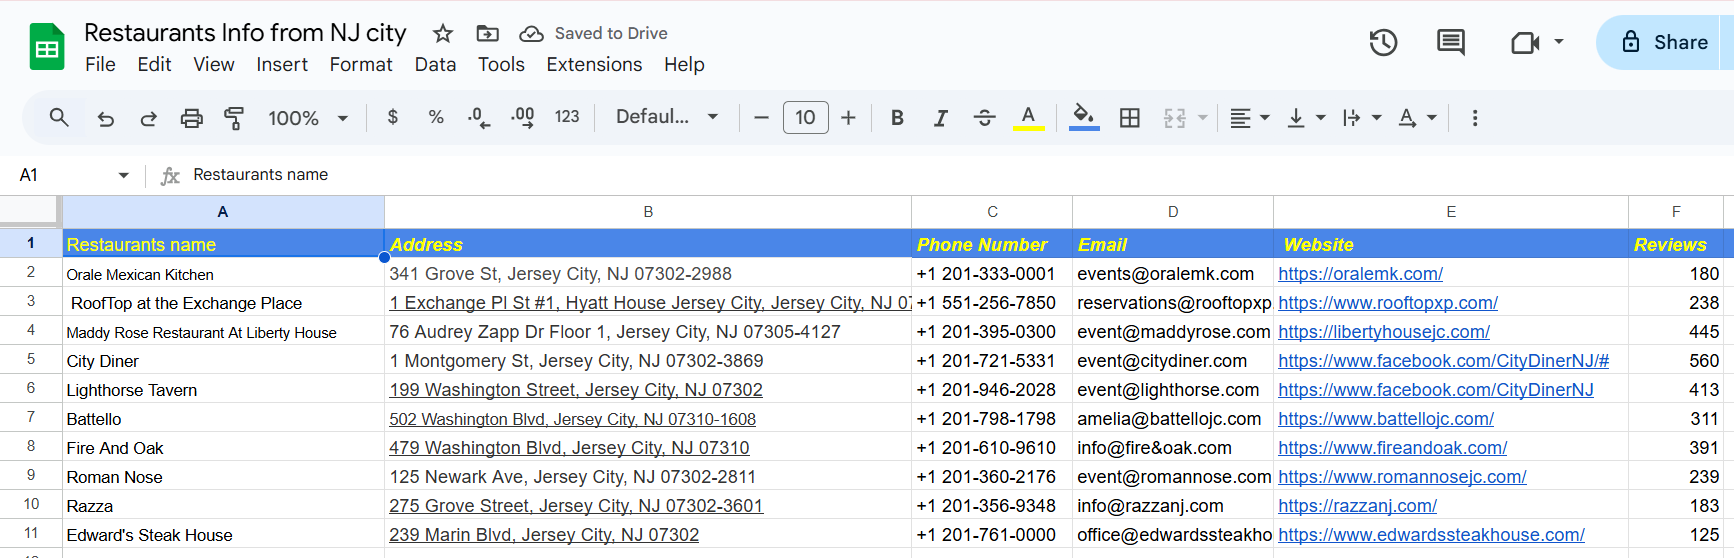Toggle bold formatting
This screenshot has height=558, width=1734.
point(897,118)
